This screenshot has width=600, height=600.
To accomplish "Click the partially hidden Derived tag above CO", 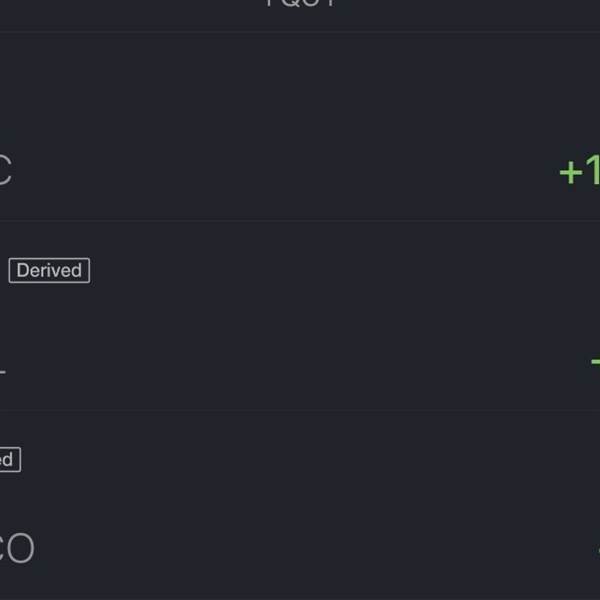I will tap(9, 460).
